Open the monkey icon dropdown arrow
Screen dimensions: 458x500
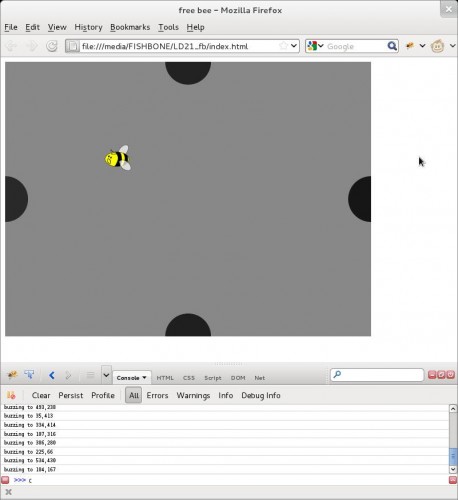pos(452,46)
